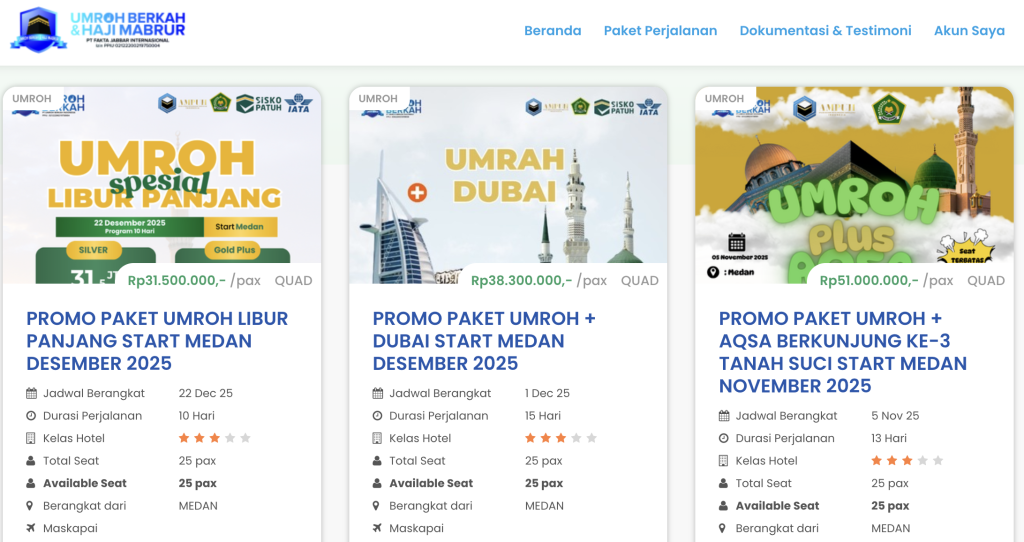The image size is (1024, 542).
Task: Click duration value 10 Hari
Action: point(197,416)
